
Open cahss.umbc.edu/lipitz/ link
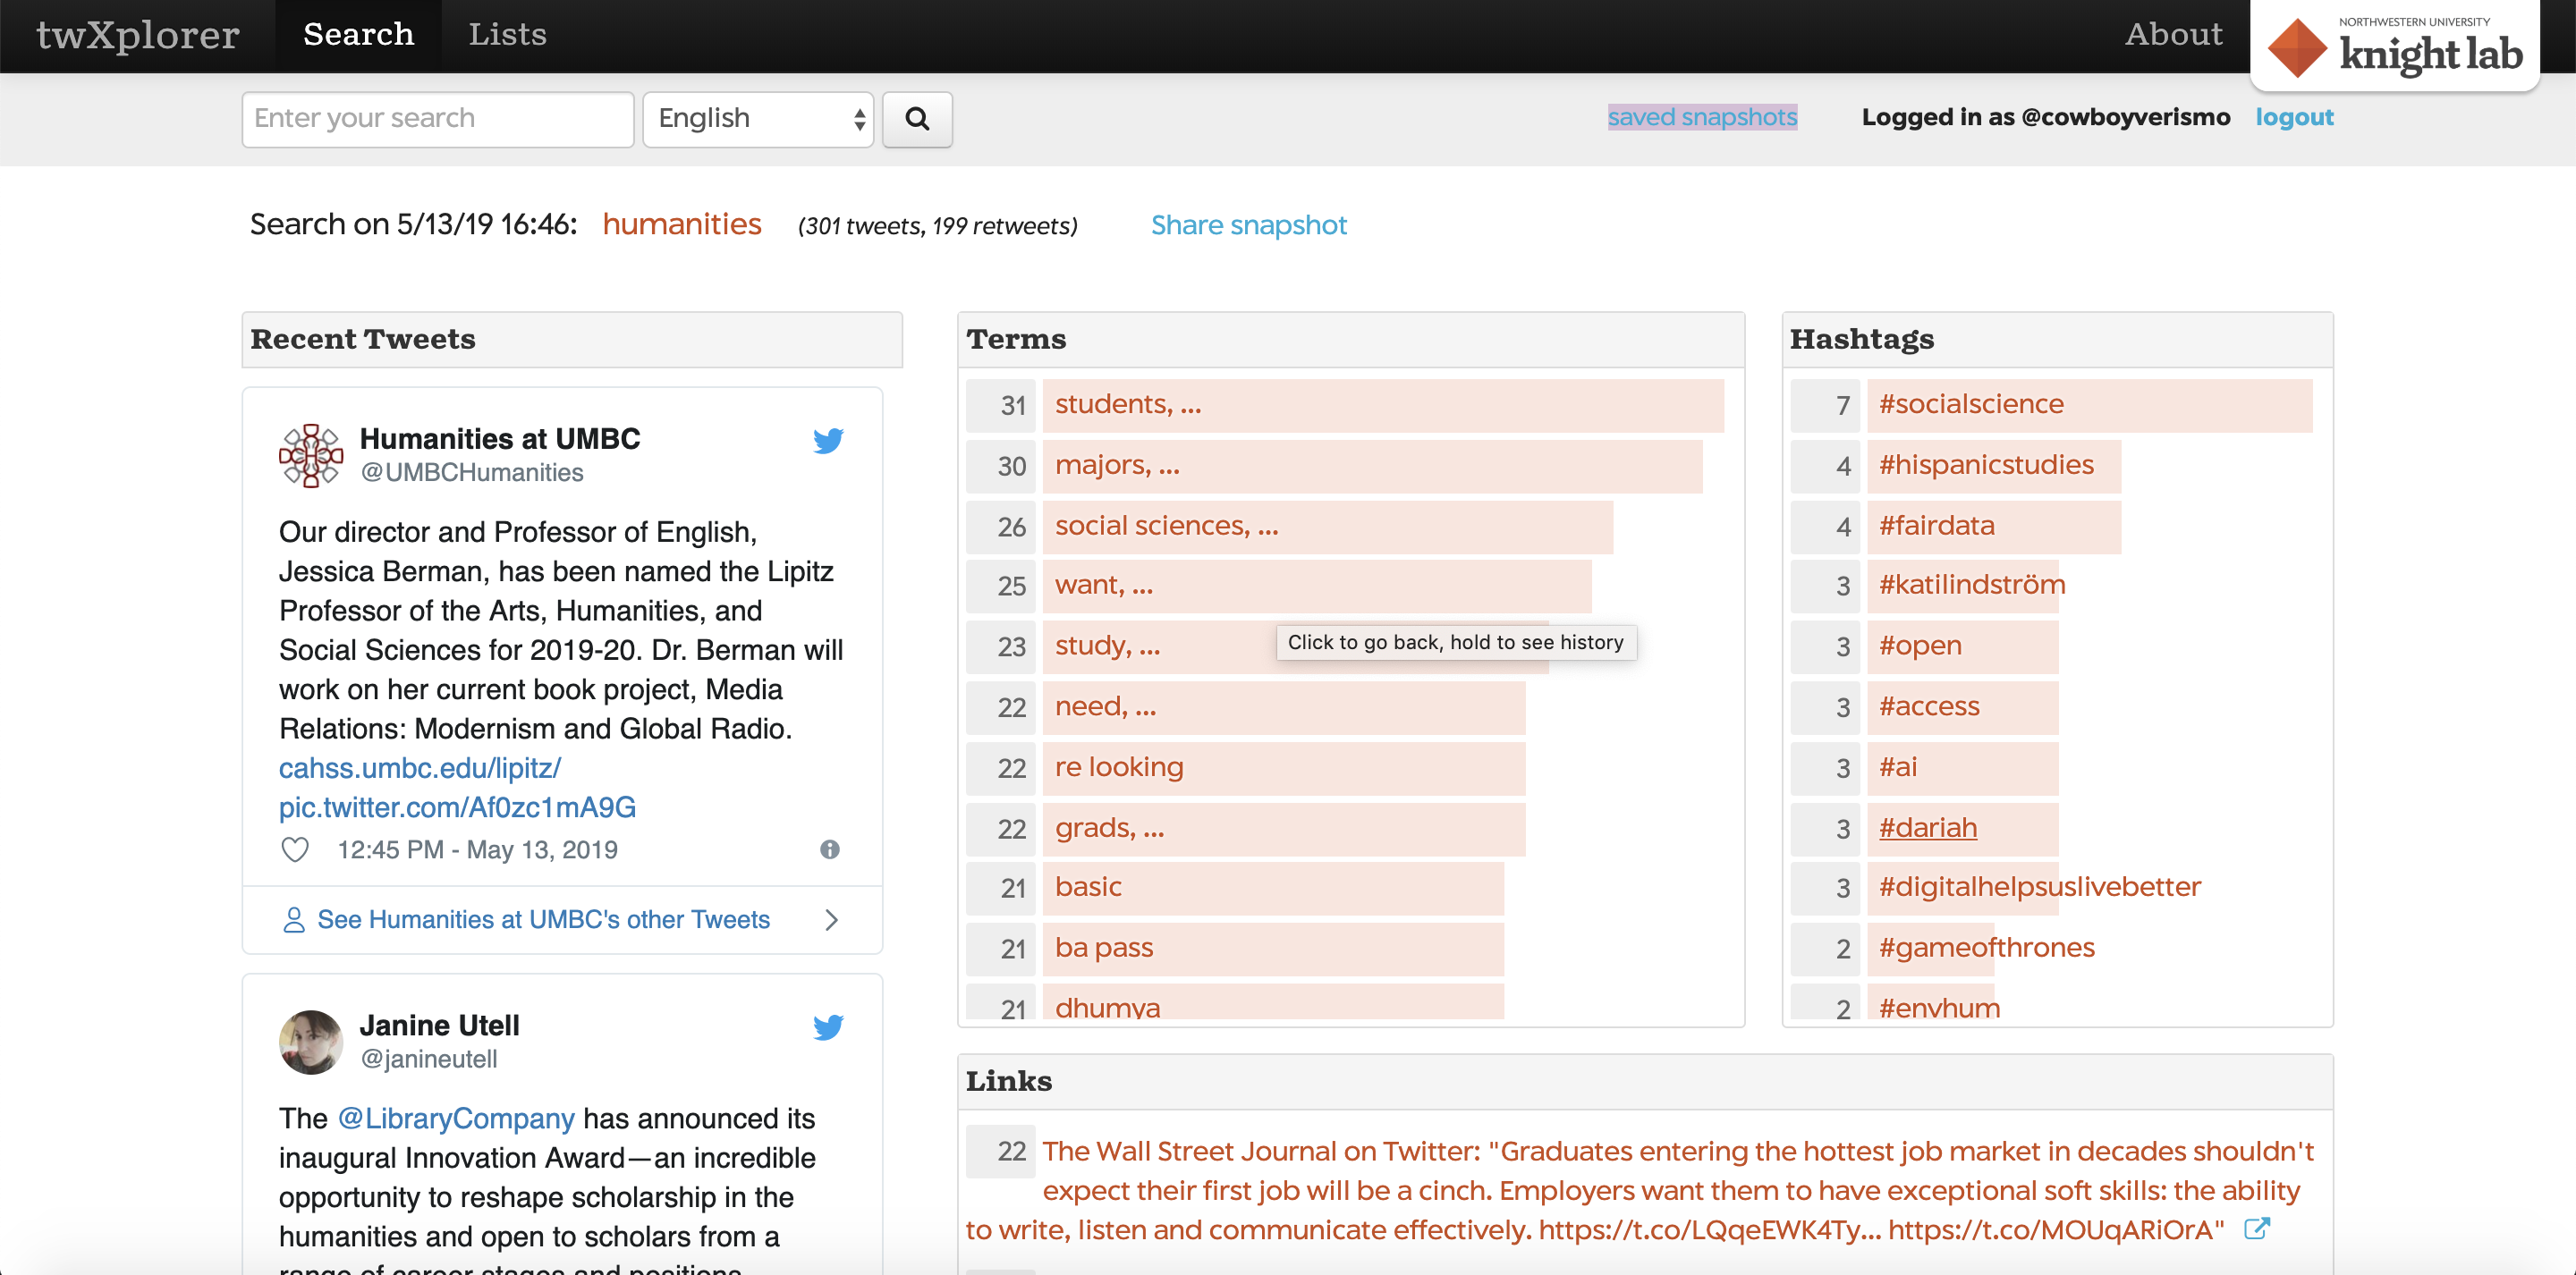coord(419,768)
